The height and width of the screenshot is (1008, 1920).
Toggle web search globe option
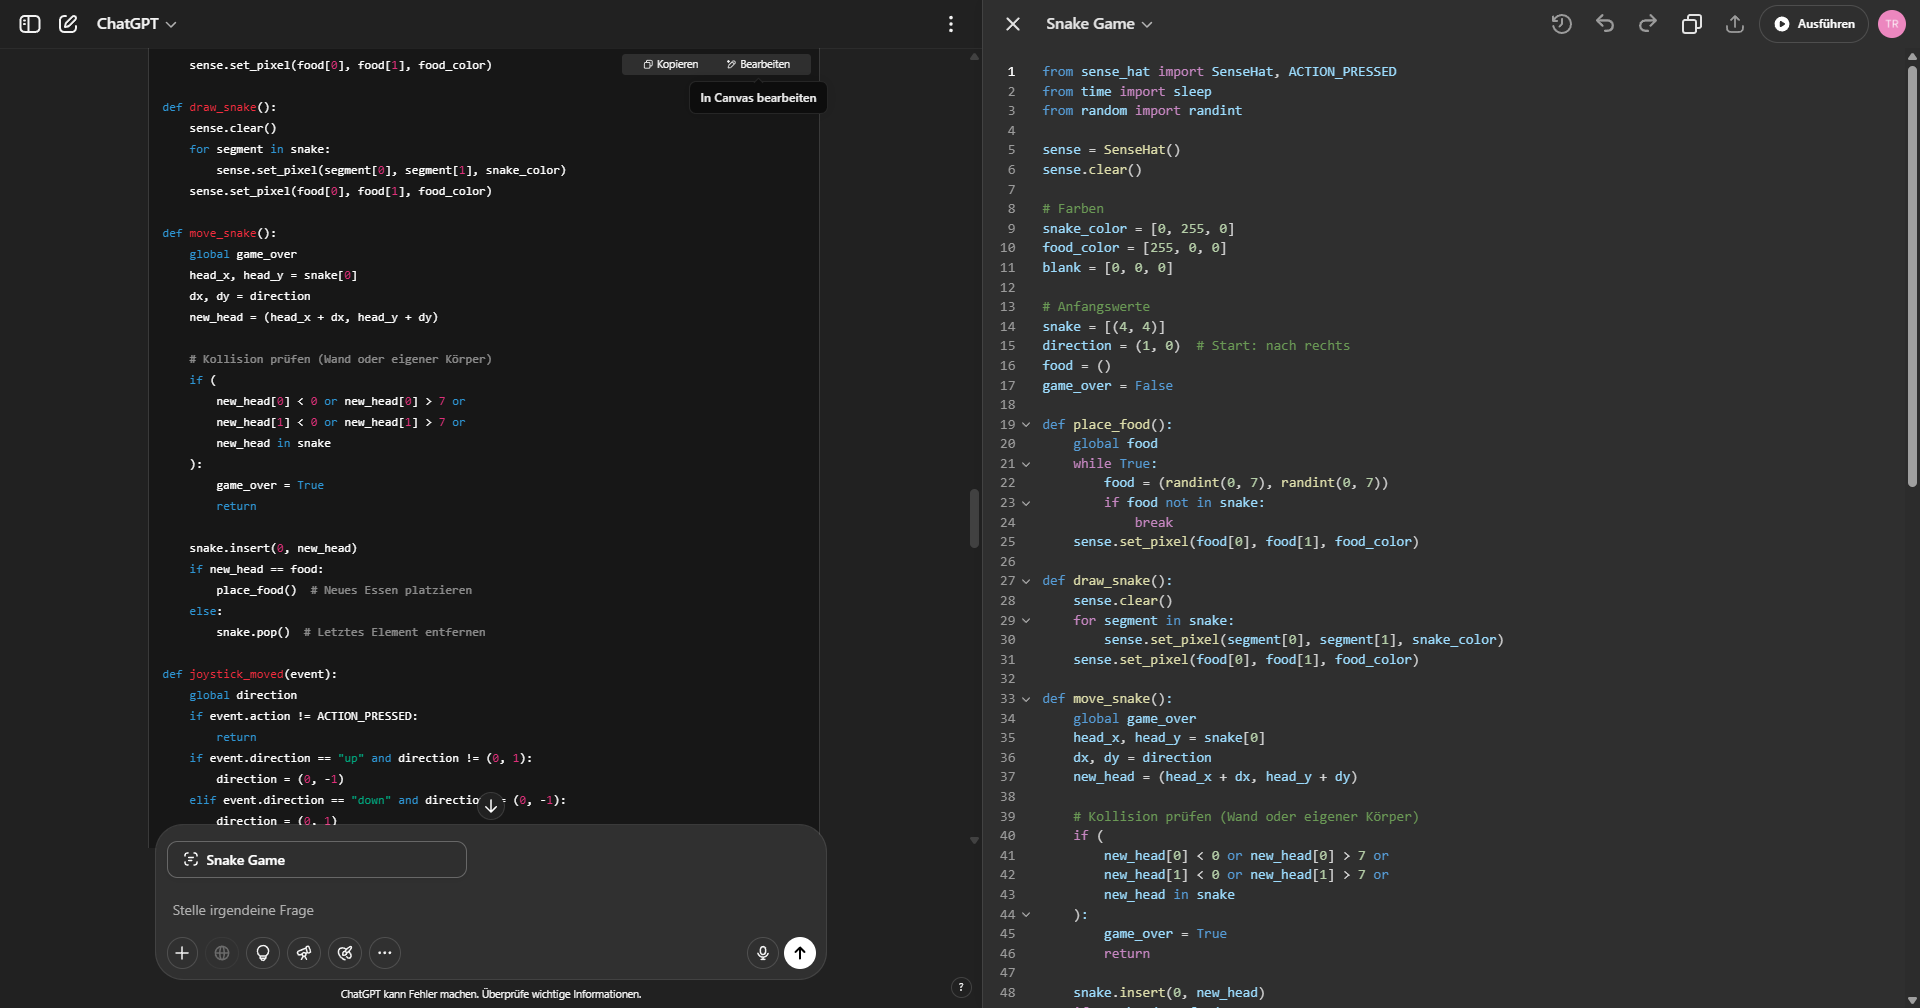click(x=222, y=953)
